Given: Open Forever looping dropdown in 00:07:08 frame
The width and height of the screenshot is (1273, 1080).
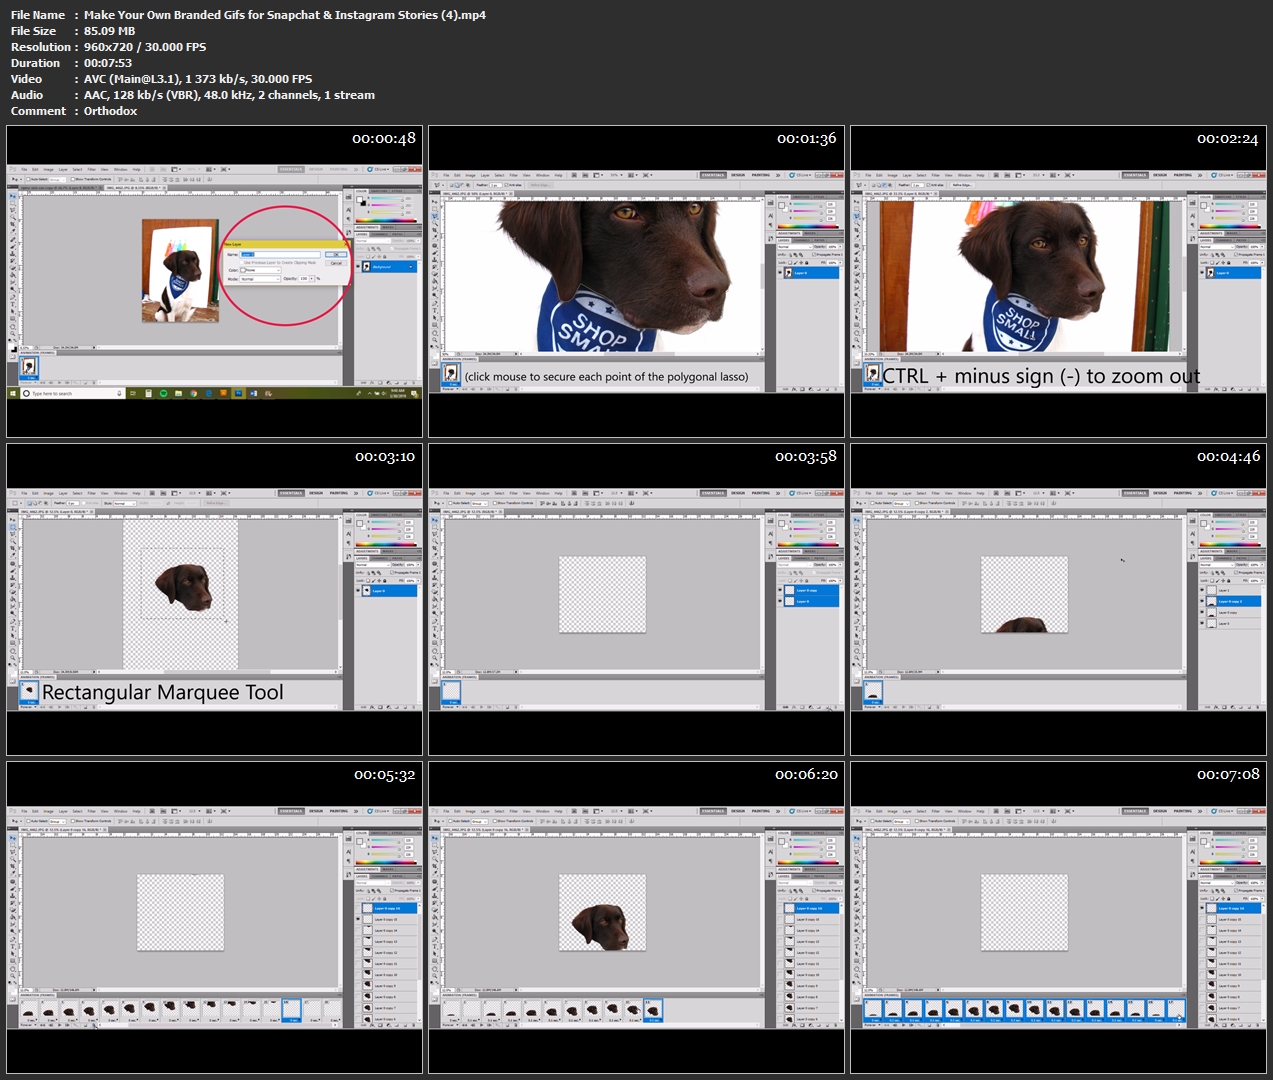Looking at the screenshot, I should coord(872,1025).
